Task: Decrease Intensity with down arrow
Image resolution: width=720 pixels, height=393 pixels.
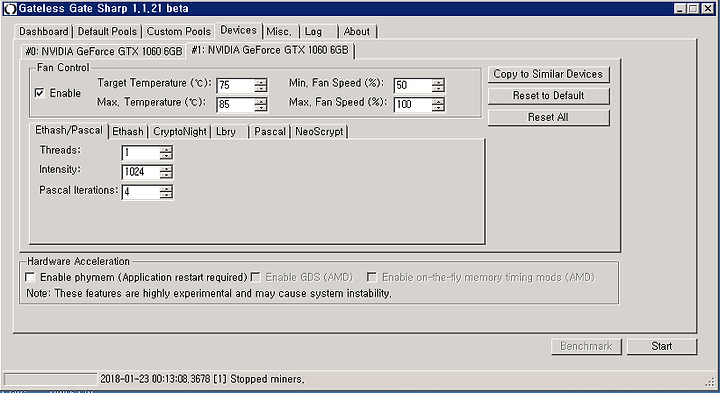Action: point(166,176)
